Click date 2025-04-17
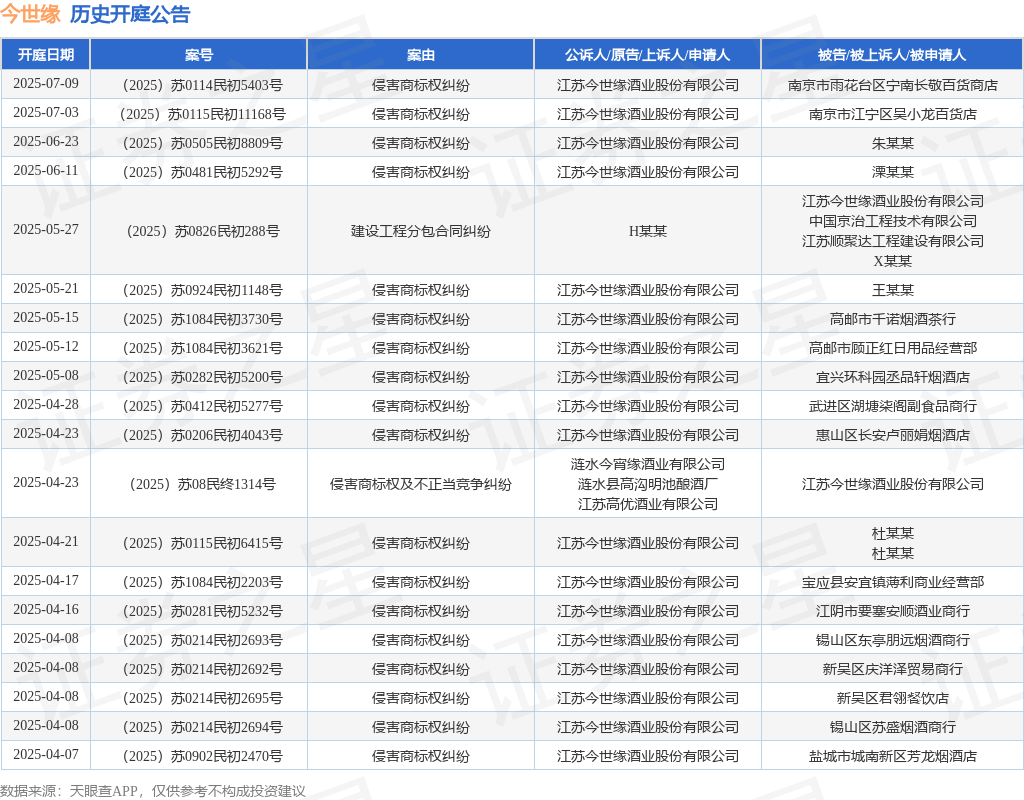The width and height of the screenshot is (1024, 800). tap(46, 580)
